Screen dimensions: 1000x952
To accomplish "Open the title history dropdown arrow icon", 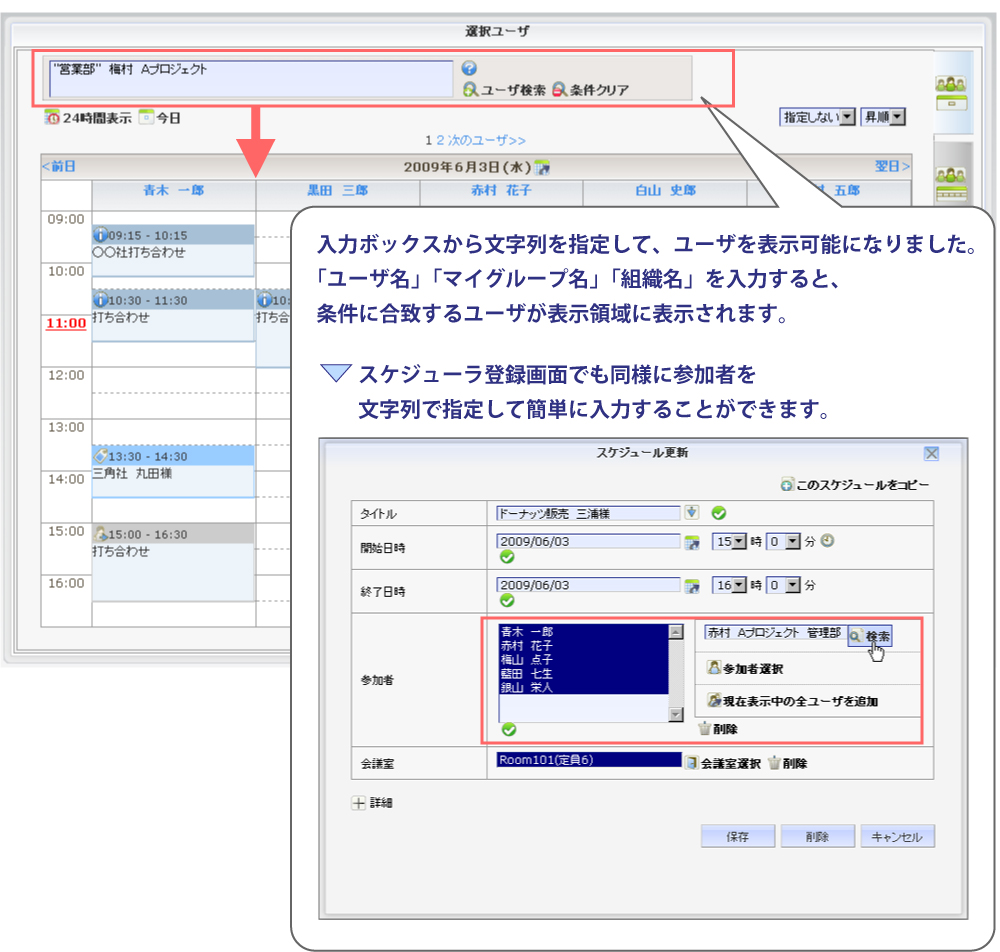I will (692, 513).
